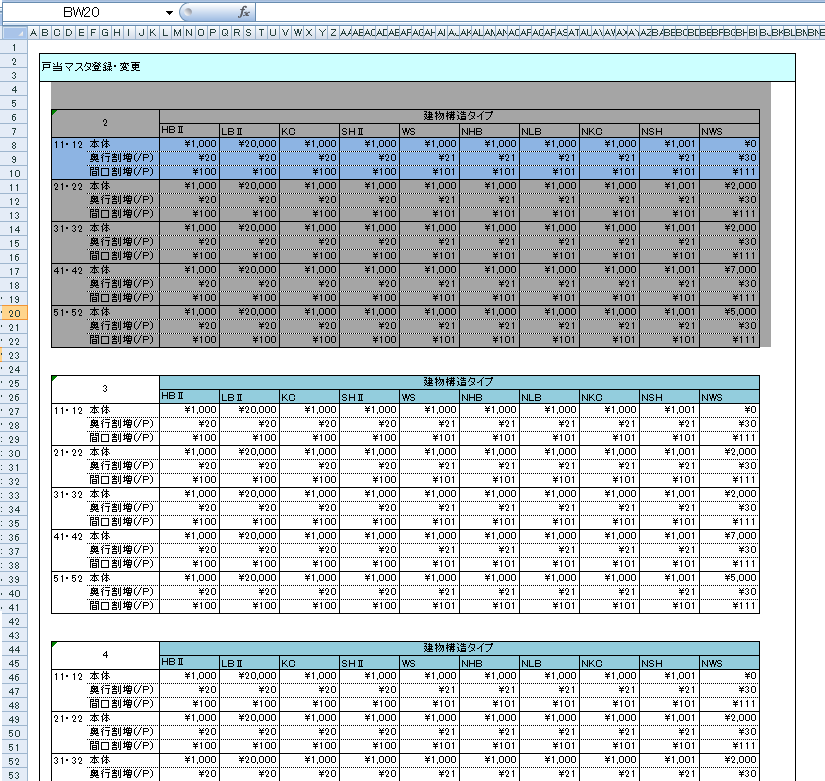Click the 51・52 本体 label in row 39
The image size is (825, 781).
[82, 578]
